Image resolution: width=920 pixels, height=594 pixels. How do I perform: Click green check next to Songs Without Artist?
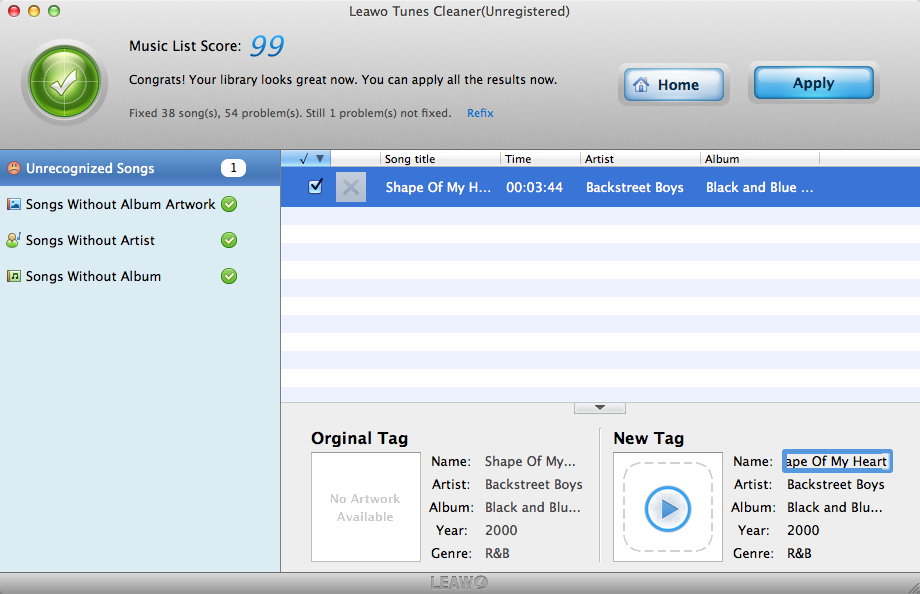tap(229, 240)
